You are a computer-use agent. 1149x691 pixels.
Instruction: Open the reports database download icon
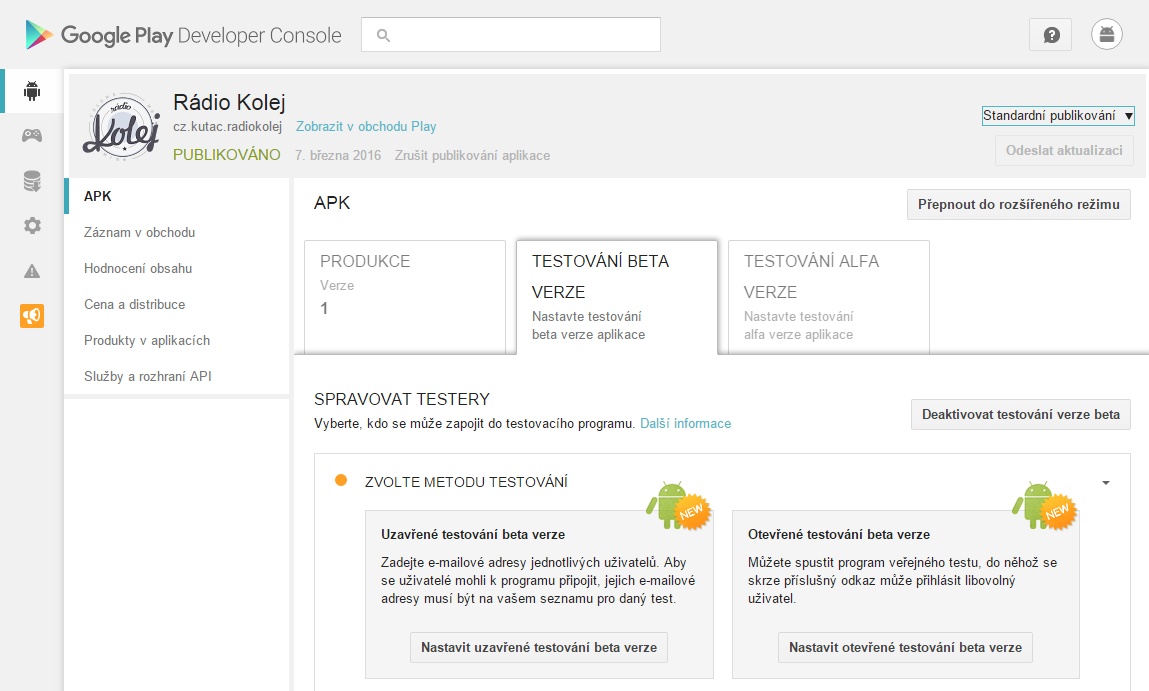tap(32, 181)
